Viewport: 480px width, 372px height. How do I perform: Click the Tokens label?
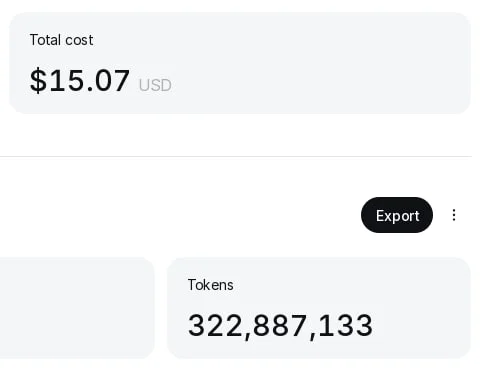coord(210,285)
